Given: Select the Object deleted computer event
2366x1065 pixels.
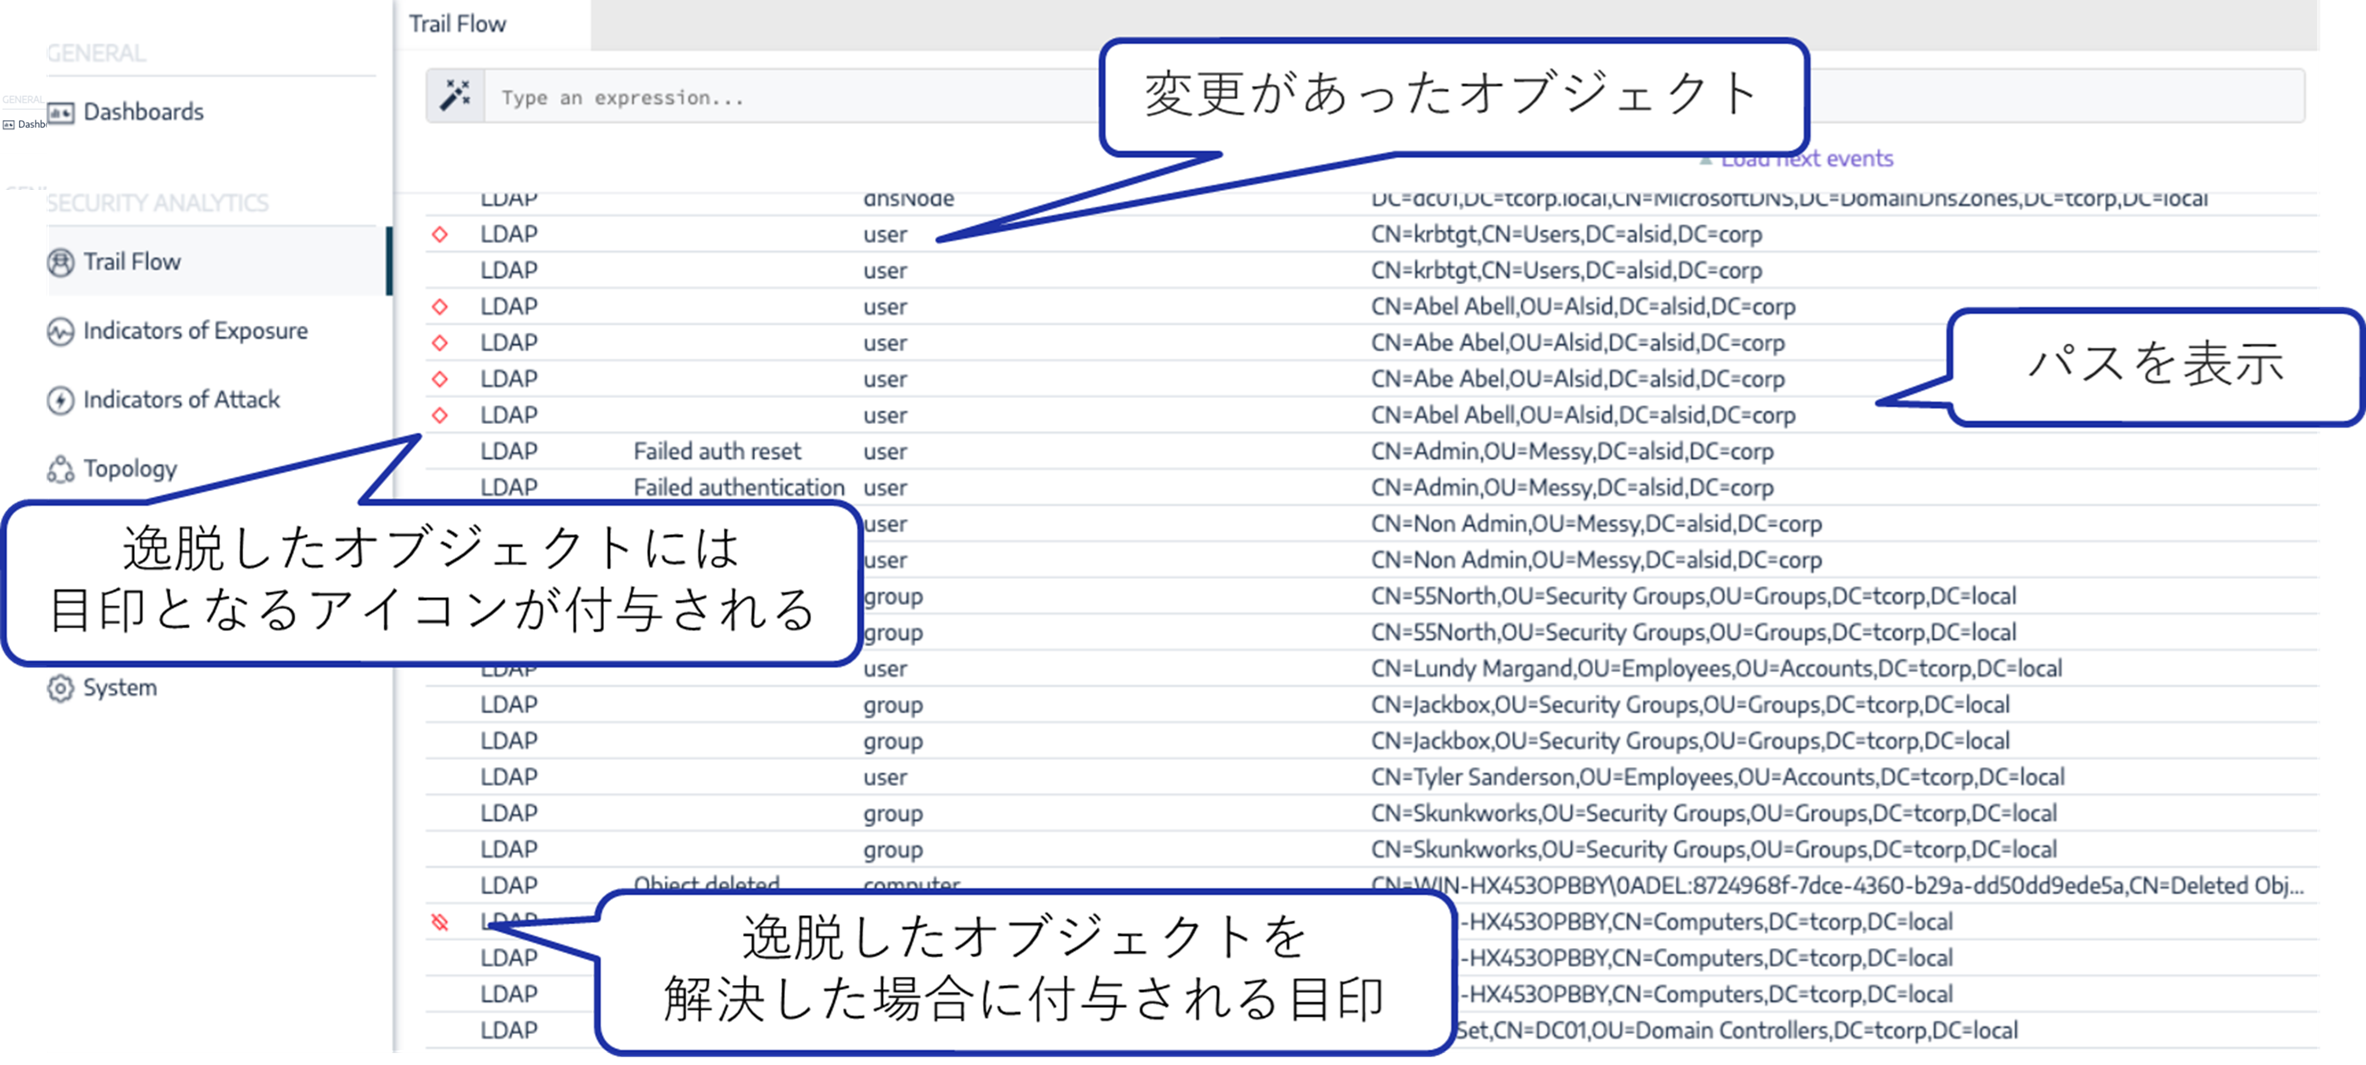Looking at the screenshot, I should coord(1371,885).
